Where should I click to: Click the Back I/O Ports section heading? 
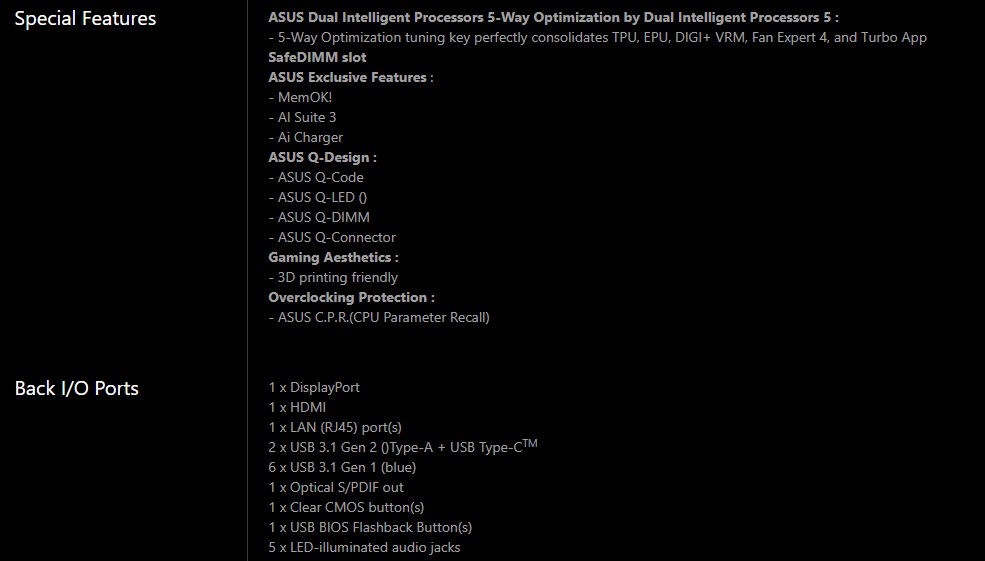point(76,388)
